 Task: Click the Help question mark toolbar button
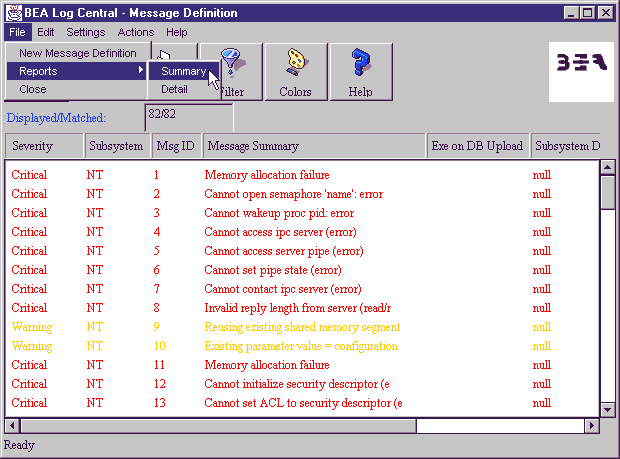(361, 72)
